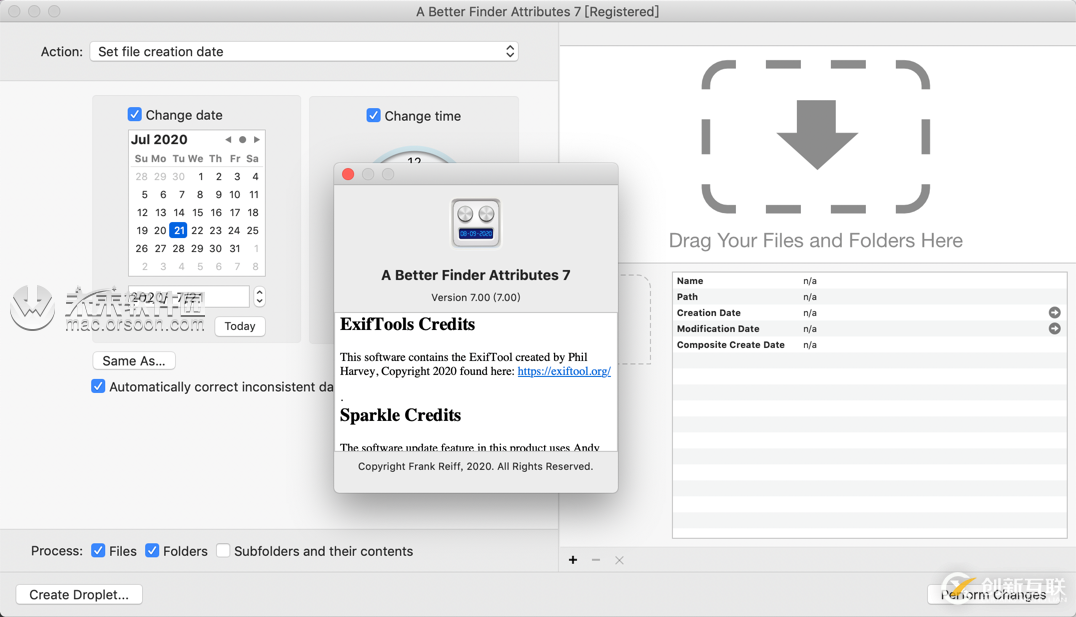The height and width of the screenshot is (617, 1076).
Task: Select the Name row in info table
Action: tap(869, 281)
